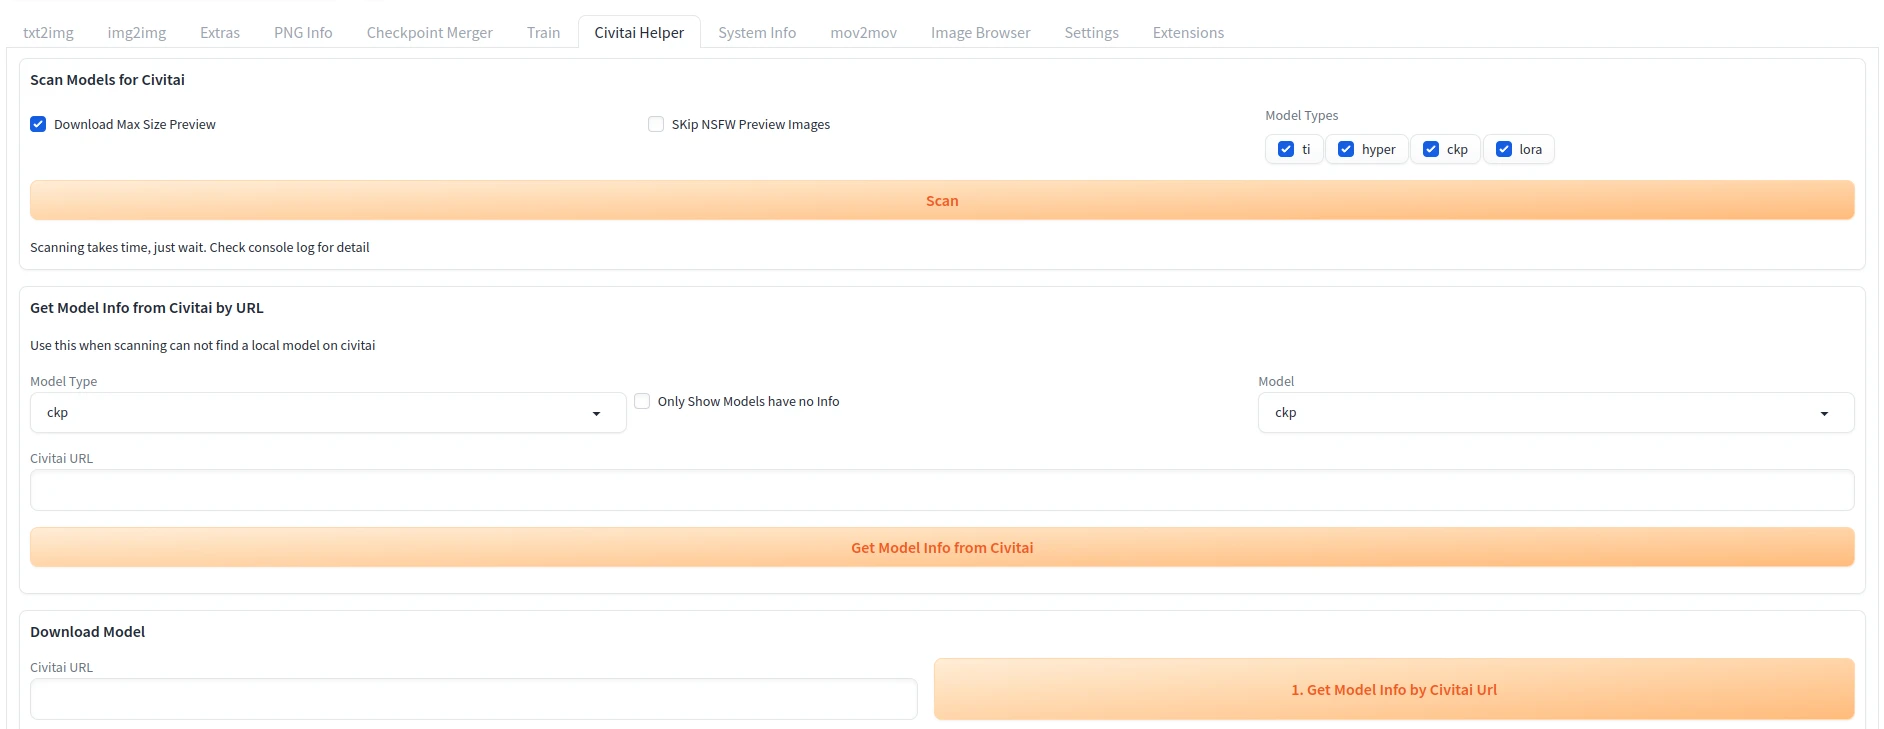1884x729 pixels.
Task: Enable Skip NSFW Preview Images
Action: (x=656, y=125)
